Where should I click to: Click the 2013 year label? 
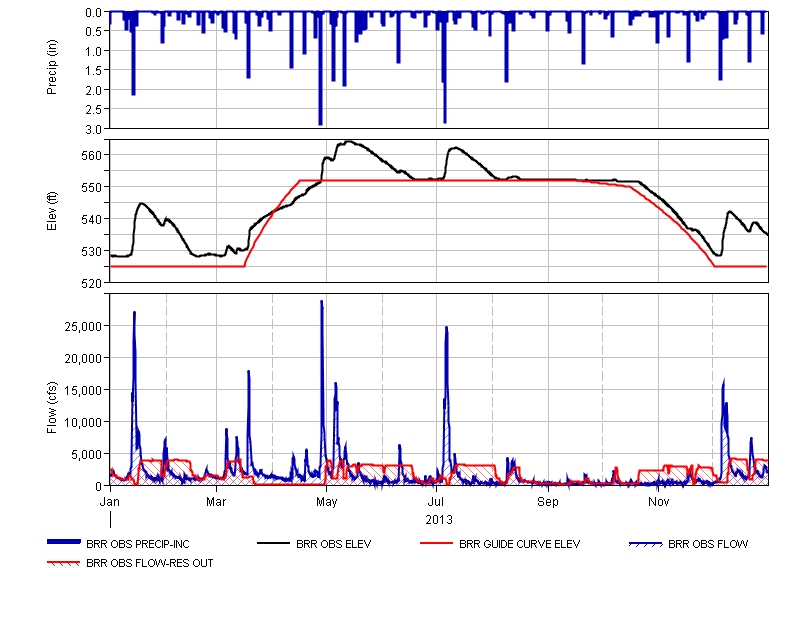coord(439,520)
